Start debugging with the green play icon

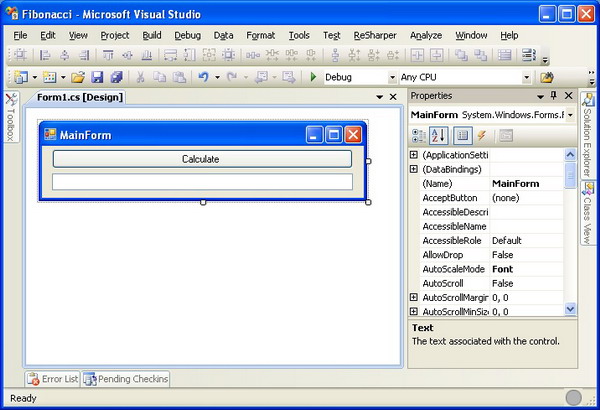pyautogui.click(x=313, y=77)
